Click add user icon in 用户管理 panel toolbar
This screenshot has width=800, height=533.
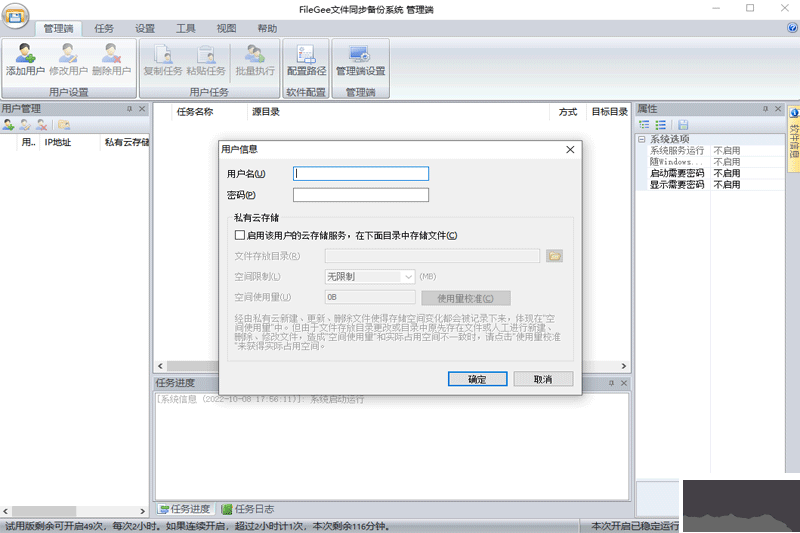8,124
